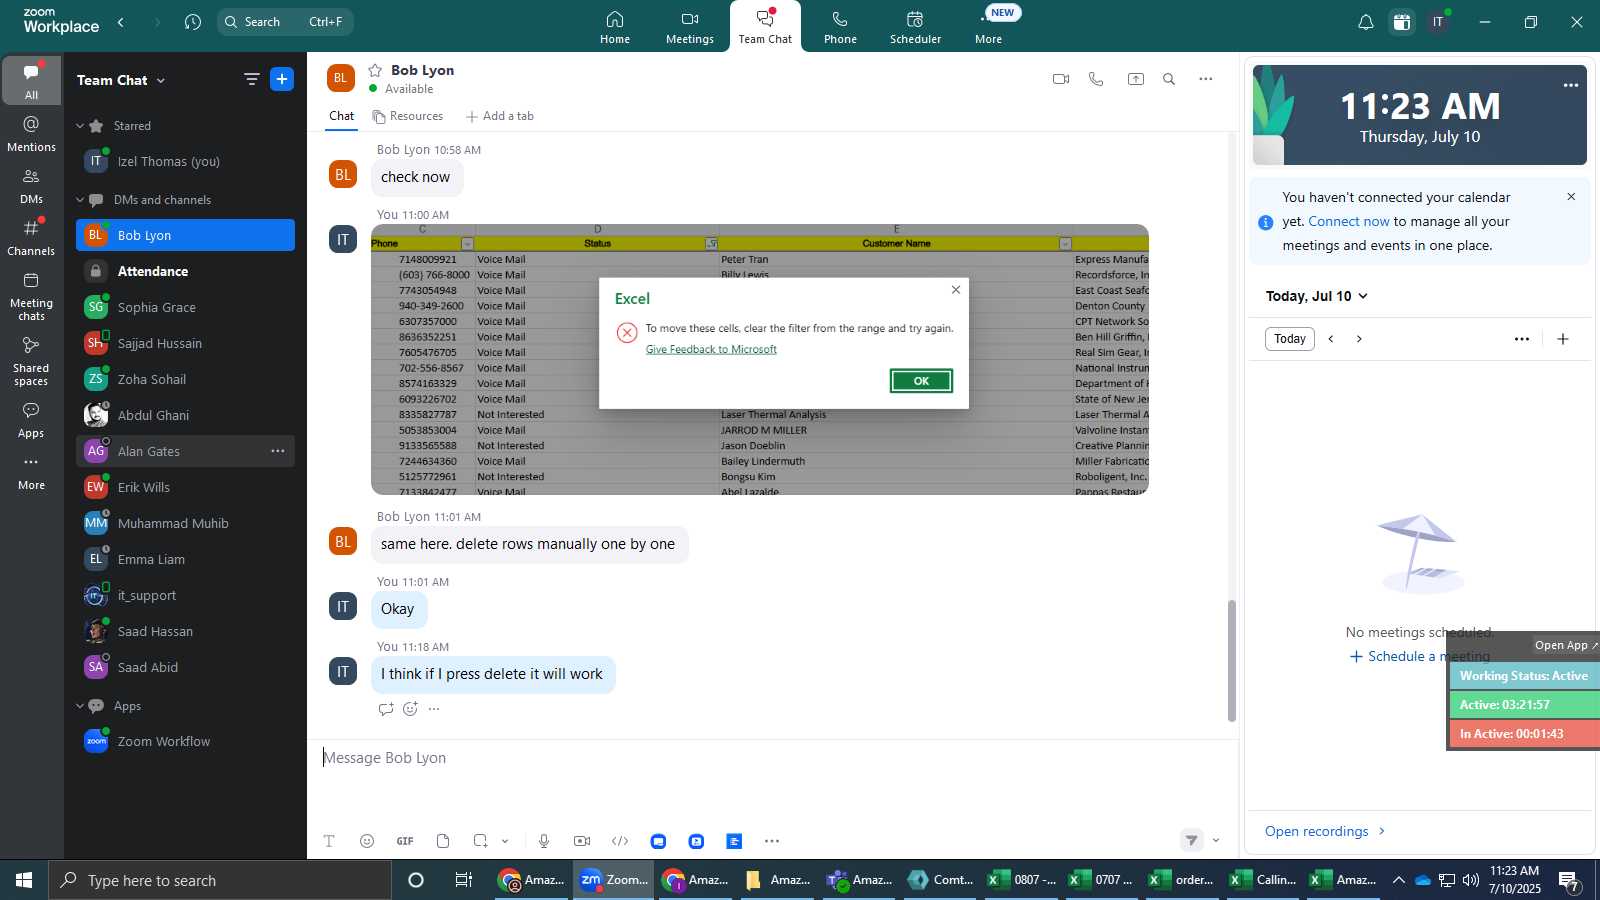Click Connect now calendar link
Viewport: 1600px width, 900px height.
click(1349, 222)
